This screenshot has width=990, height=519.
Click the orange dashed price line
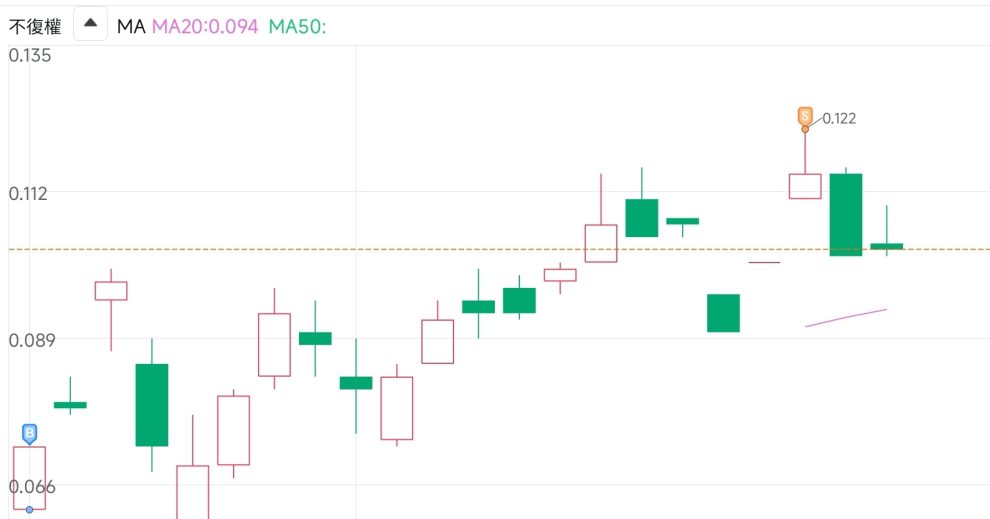coord(500,249)
